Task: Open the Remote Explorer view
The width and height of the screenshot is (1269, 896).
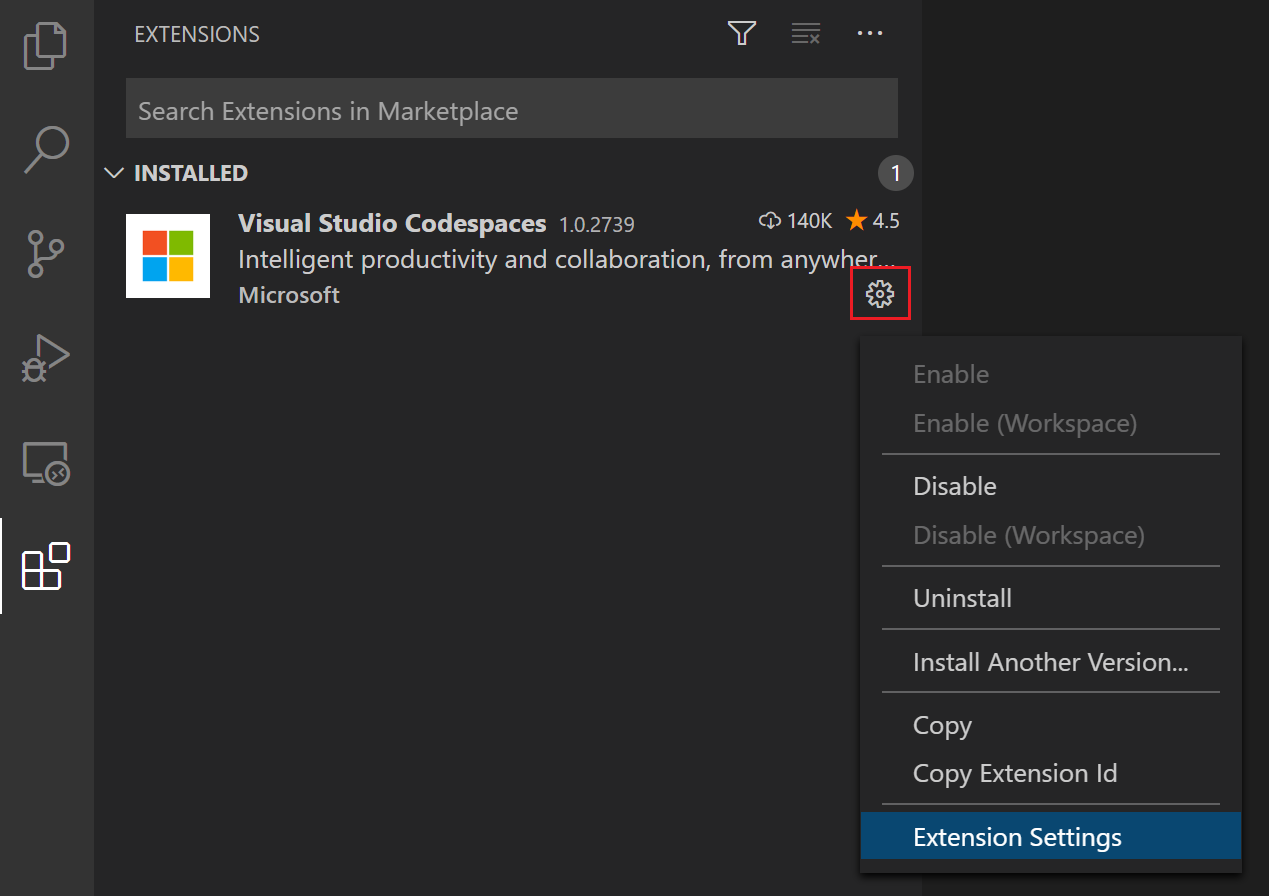Action: click(46, 463)
